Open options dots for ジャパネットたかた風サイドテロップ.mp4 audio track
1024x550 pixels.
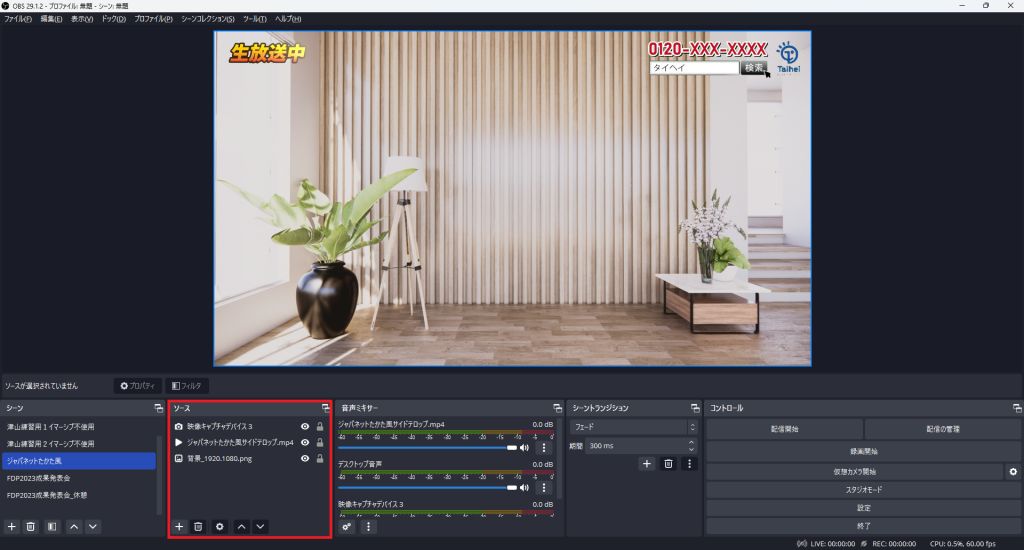click(544, 448)
